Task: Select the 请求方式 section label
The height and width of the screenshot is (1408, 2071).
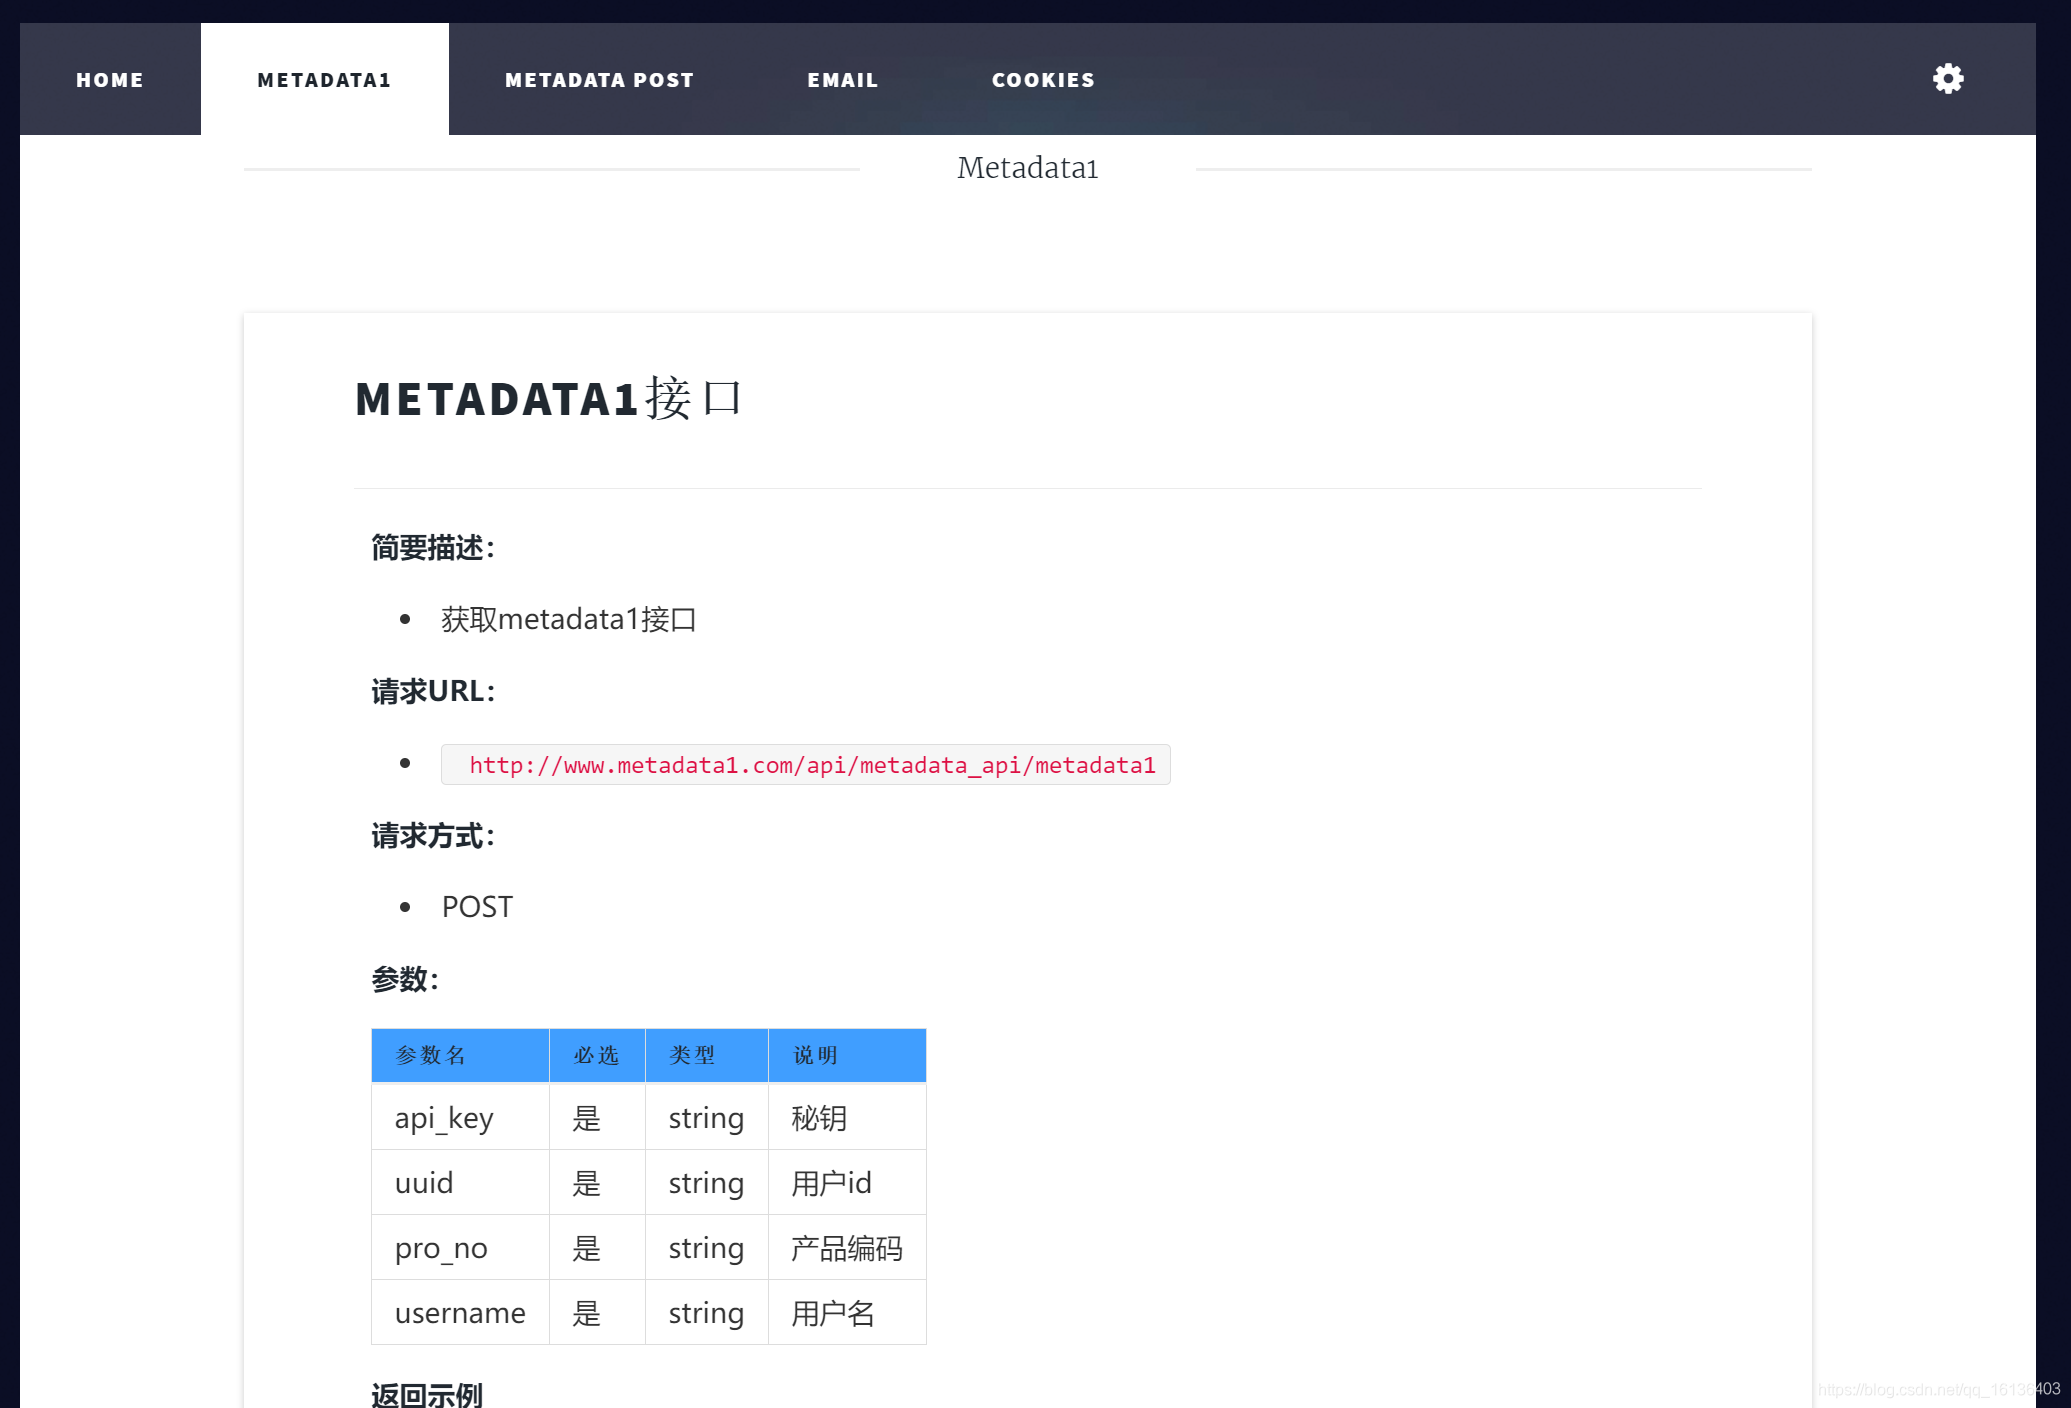Action: pos(433,836)
